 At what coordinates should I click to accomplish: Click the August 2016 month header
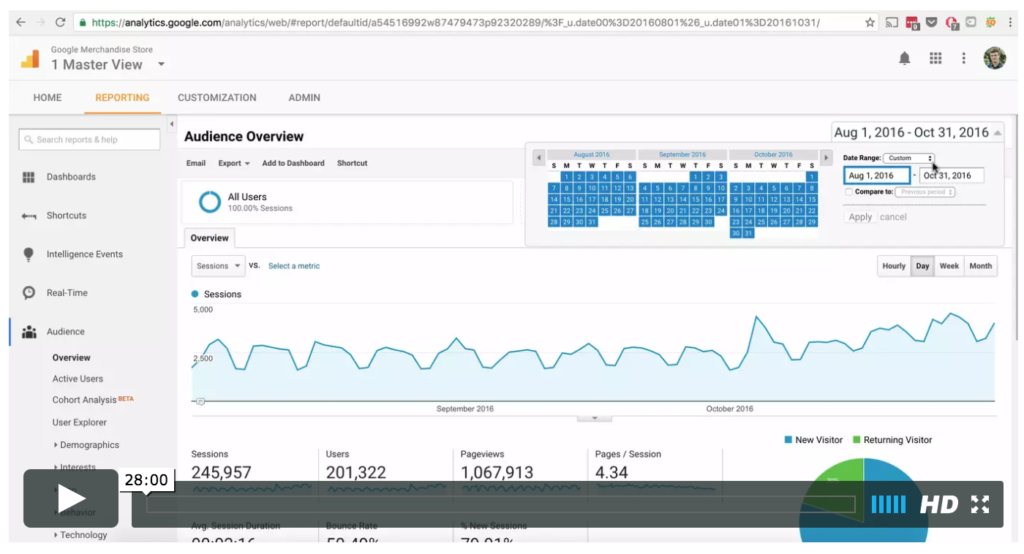[591, 155]
